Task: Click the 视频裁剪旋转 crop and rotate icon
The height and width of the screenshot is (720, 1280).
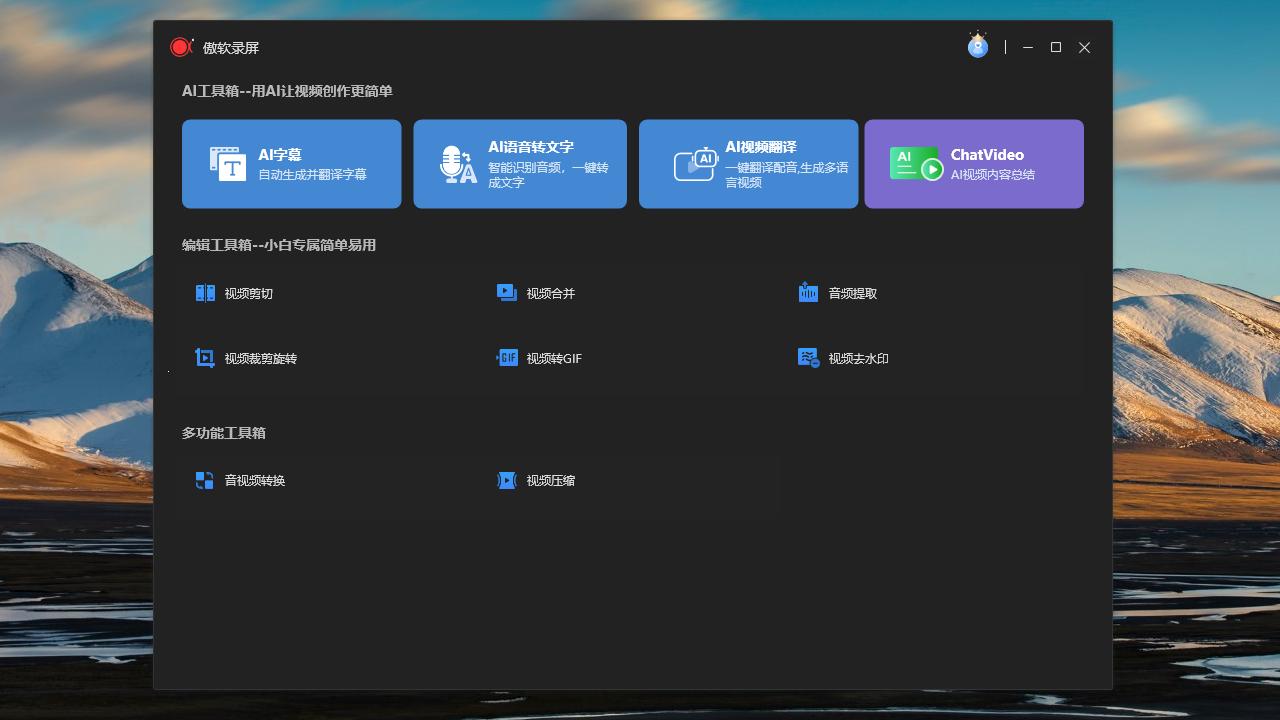Action: coord(204,357)
